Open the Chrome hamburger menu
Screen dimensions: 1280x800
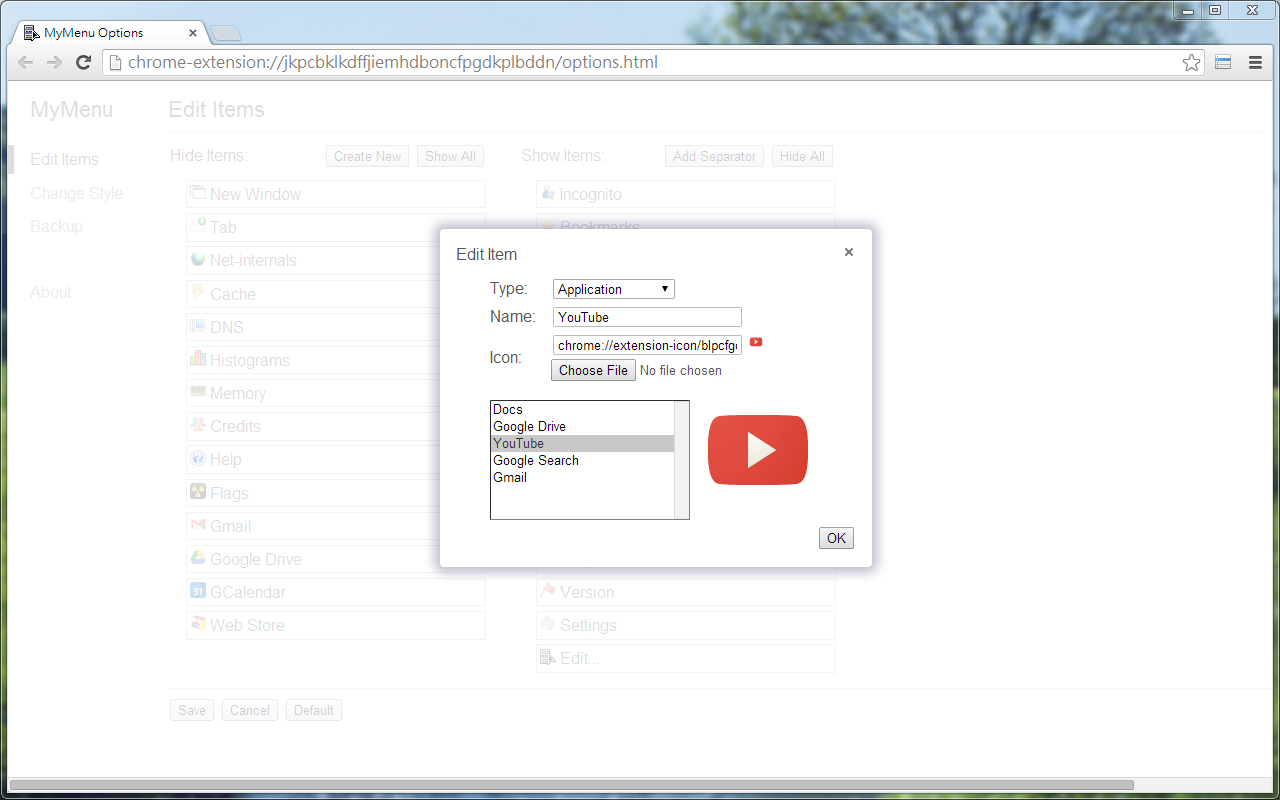click(1255, 62)
